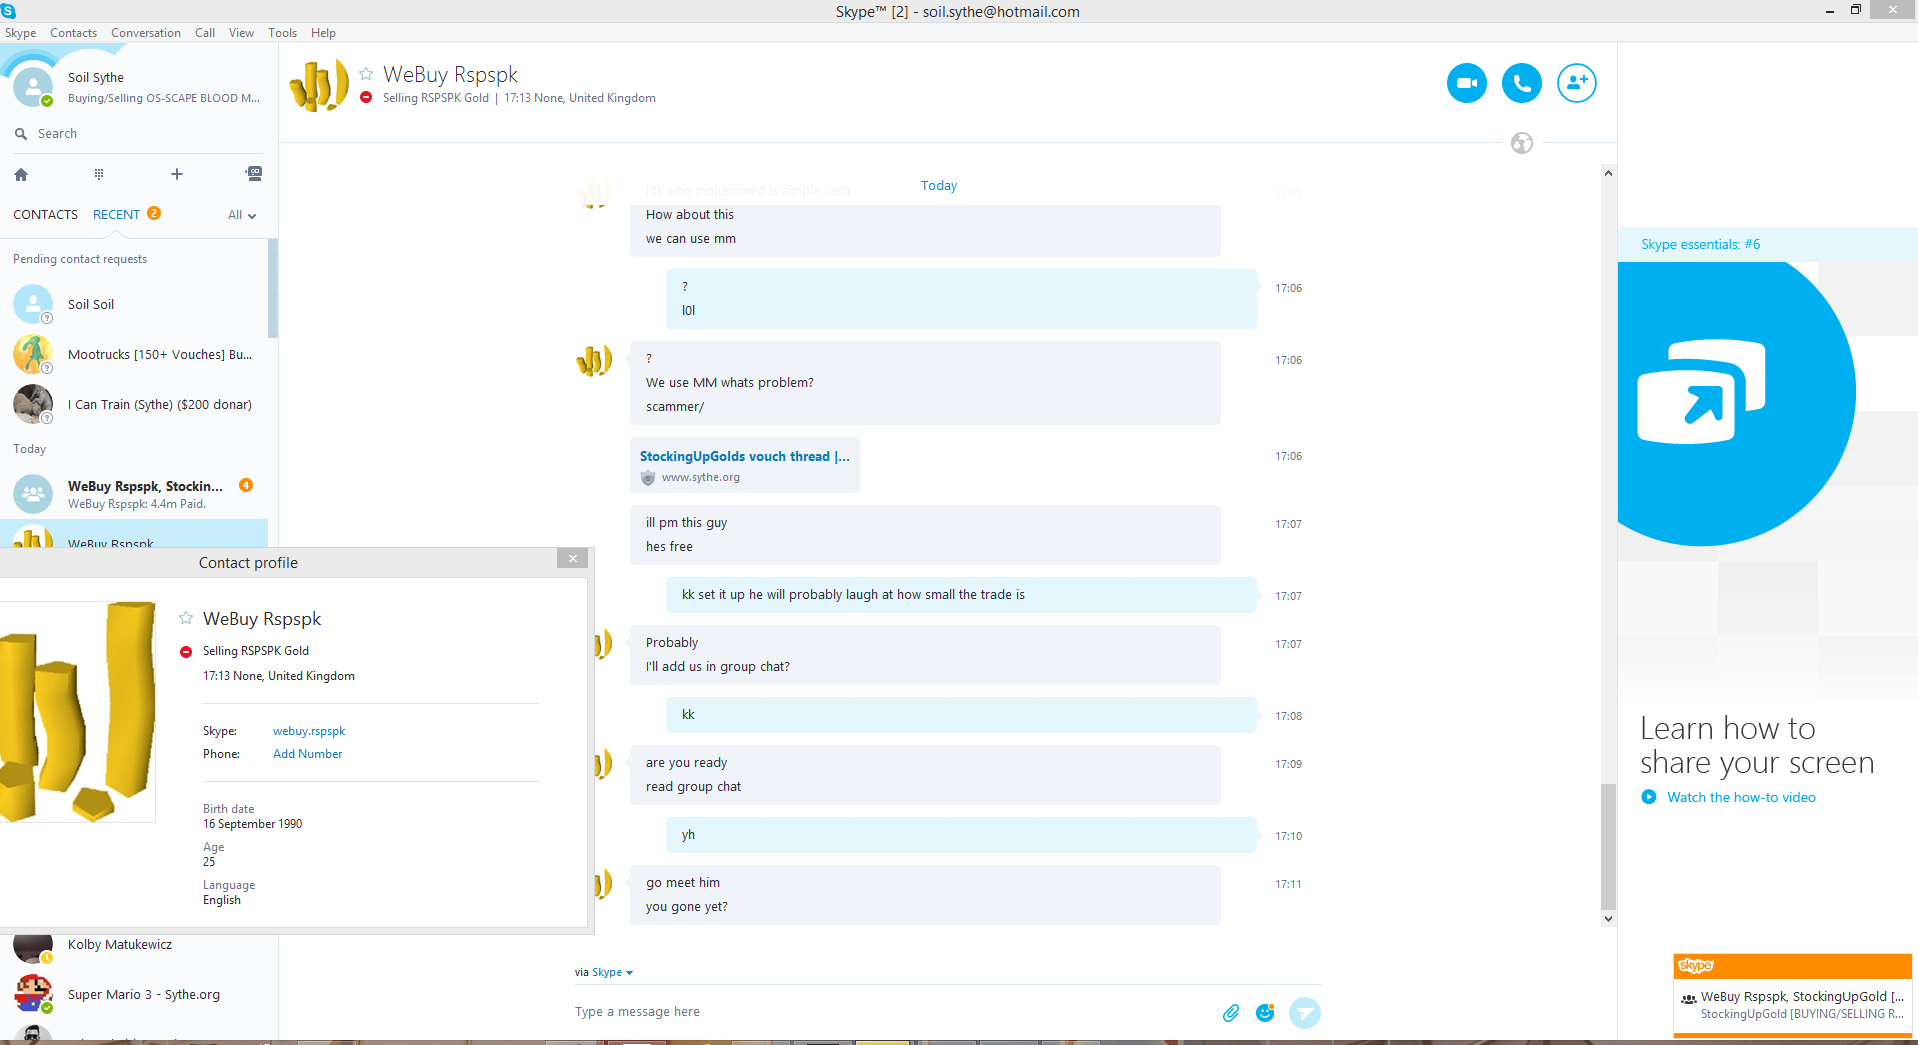The image size is (1918, 1045).
Task: Click Watch the how-to video link
Action: (1741, 797)
